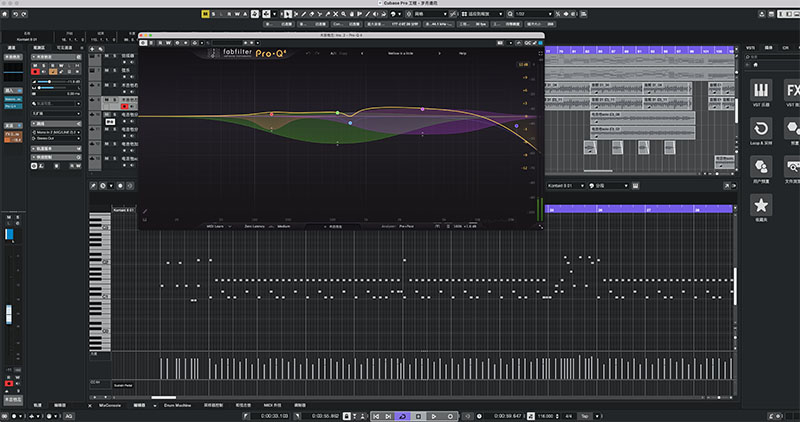Click the Pro-Q previous preset arrow
The image size is (800, 422).
point(362,53)
